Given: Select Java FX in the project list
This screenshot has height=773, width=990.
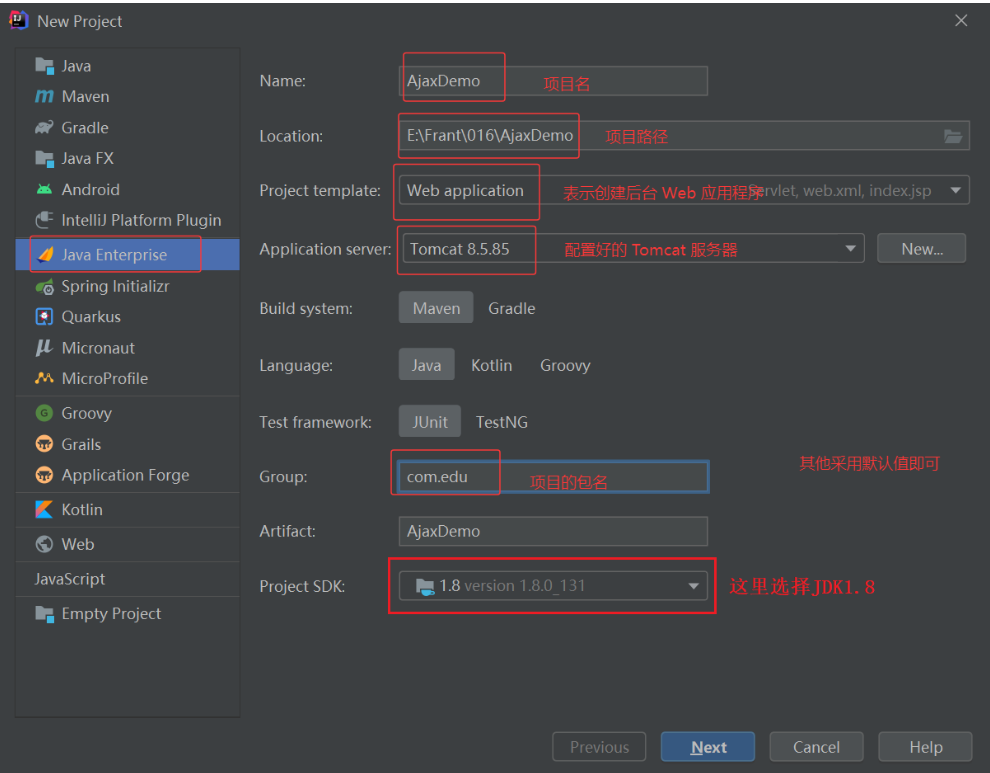Looking at the screenshot, I should [128, 159].
